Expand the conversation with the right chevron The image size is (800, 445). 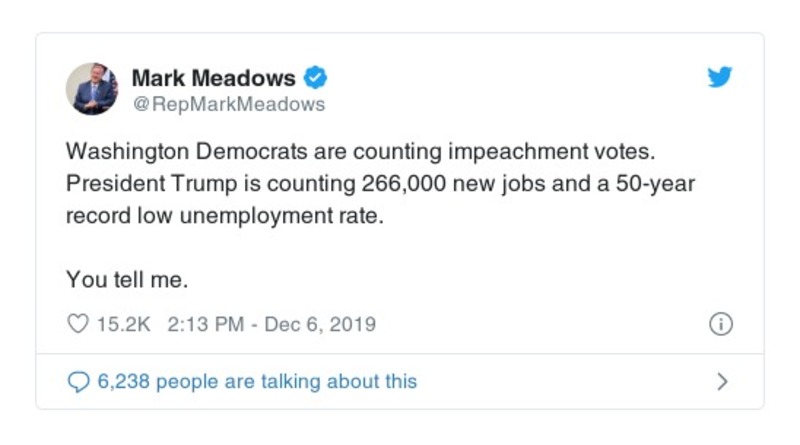[722, 381]
